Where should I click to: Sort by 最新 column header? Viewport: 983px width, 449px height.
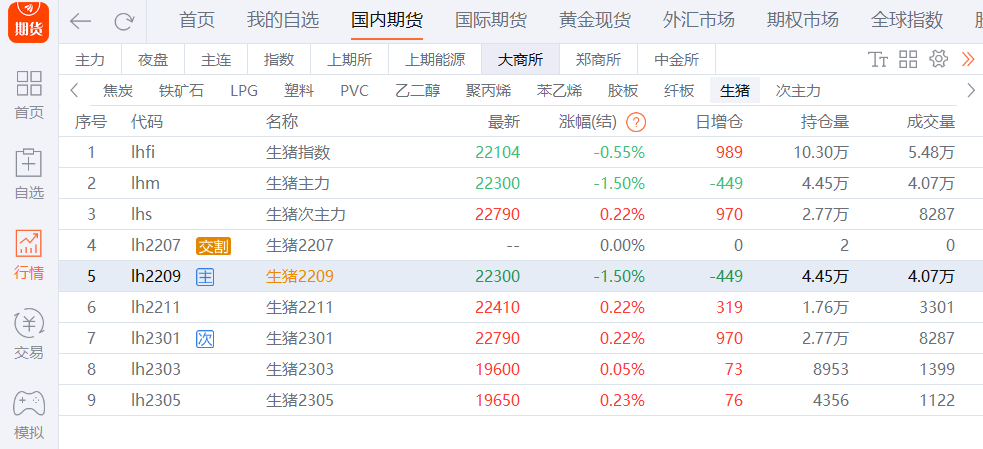(x=504, y=122)
